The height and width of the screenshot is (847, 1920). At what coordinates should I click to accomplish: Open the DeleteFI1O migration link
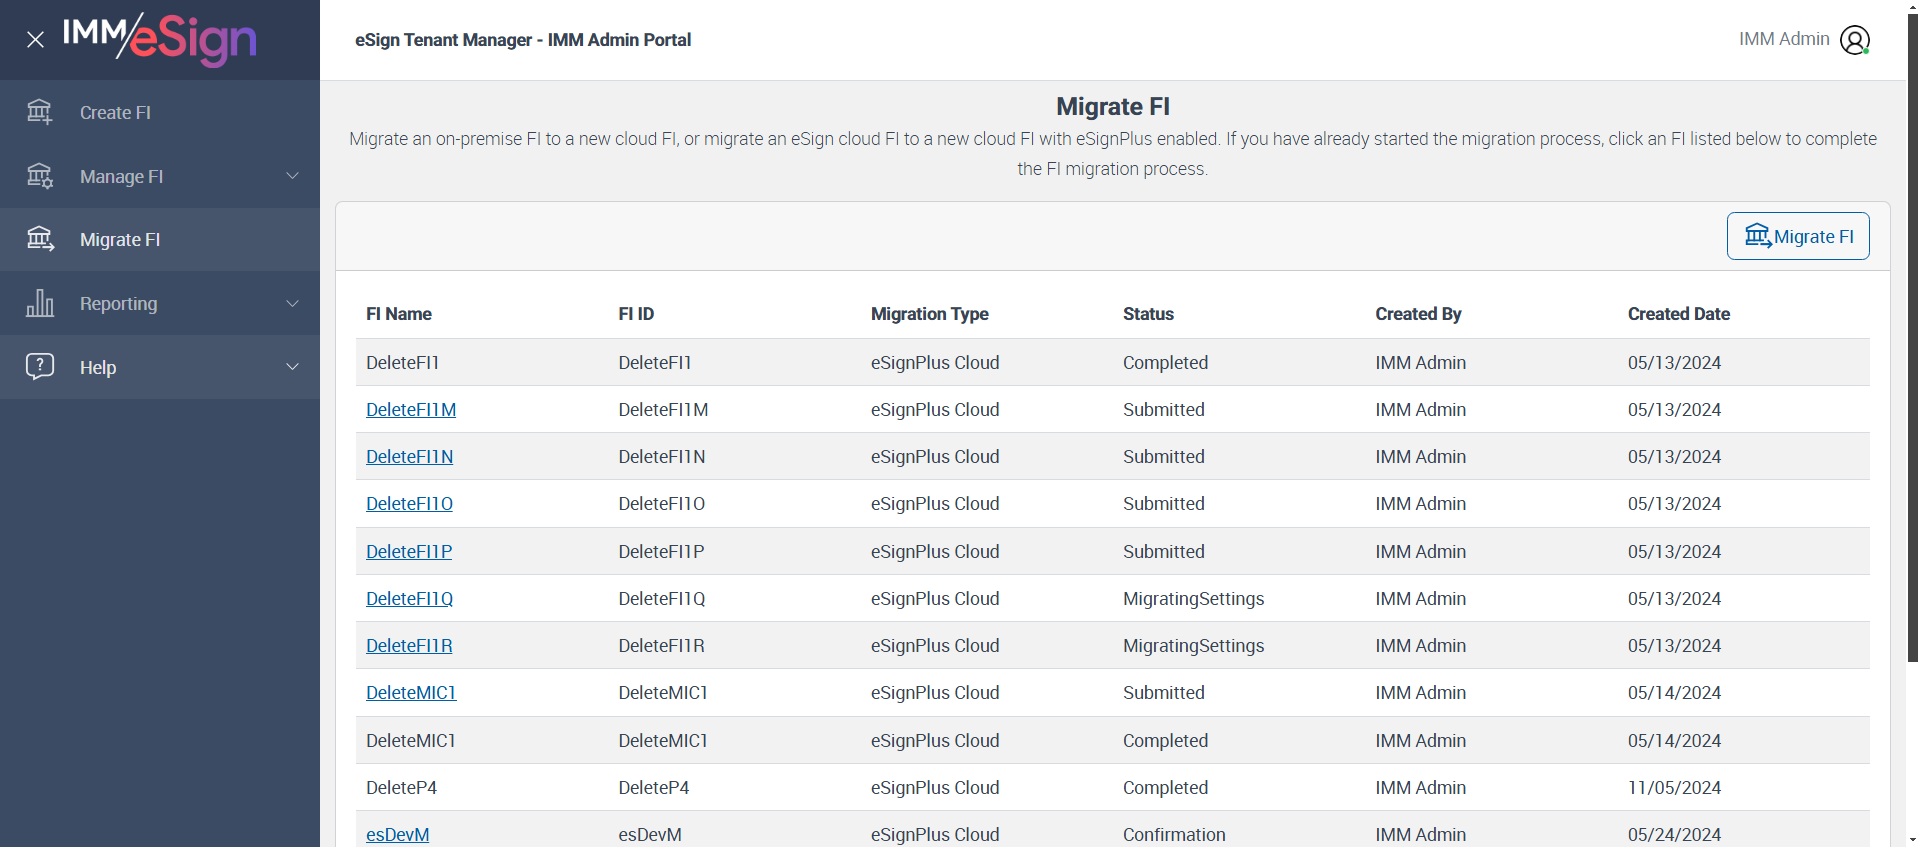[409, 503]
